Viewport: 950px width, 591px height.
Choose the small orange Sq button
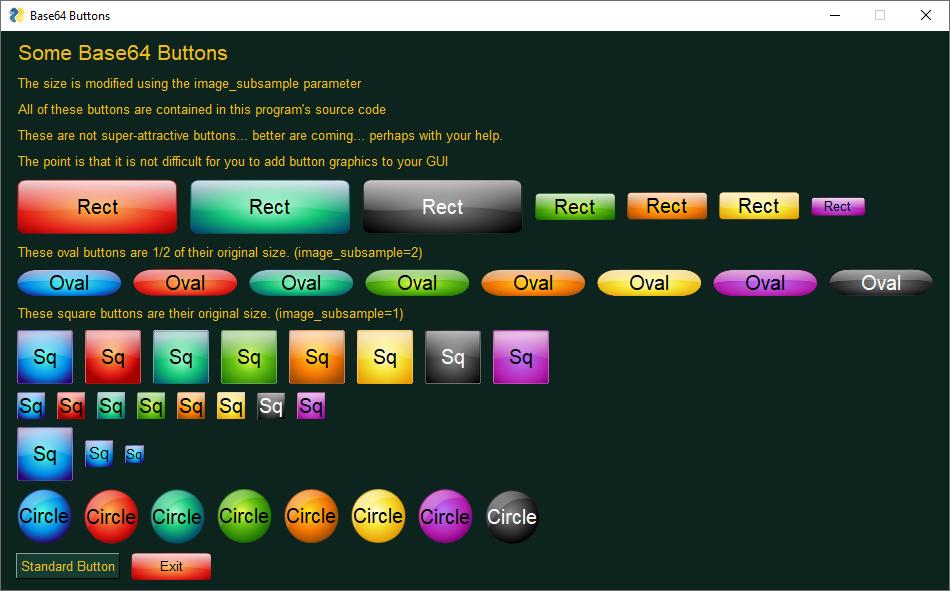[191, 406]
